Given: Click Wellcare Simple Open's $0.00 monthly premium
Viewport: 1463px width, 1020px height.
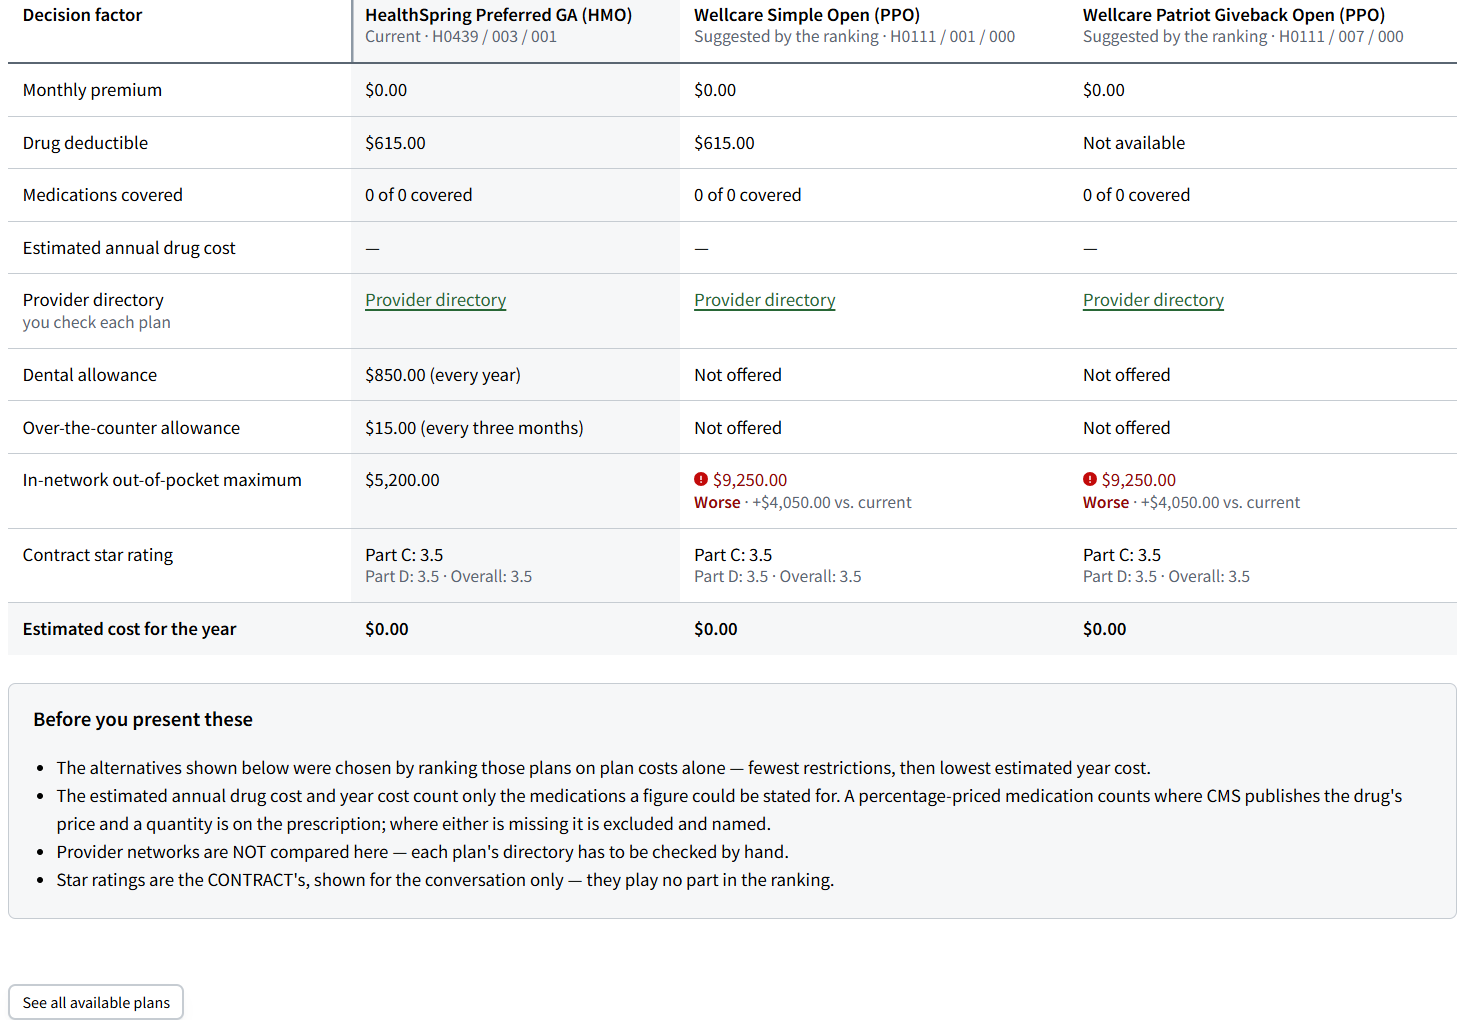Looking at the screenshot, I should pos(715,90).
